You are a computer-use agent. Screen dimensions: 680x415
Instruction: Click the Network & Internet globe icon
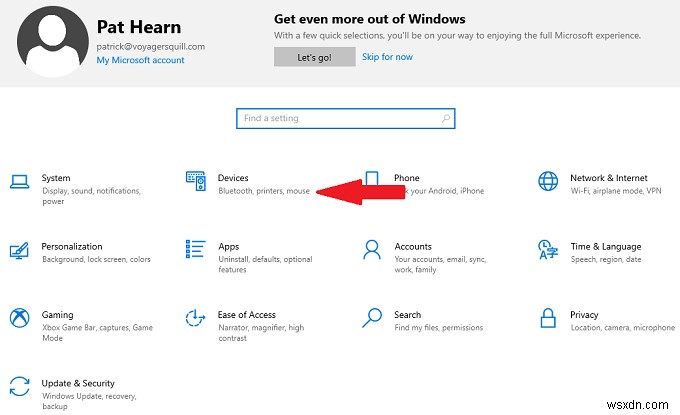548,181
